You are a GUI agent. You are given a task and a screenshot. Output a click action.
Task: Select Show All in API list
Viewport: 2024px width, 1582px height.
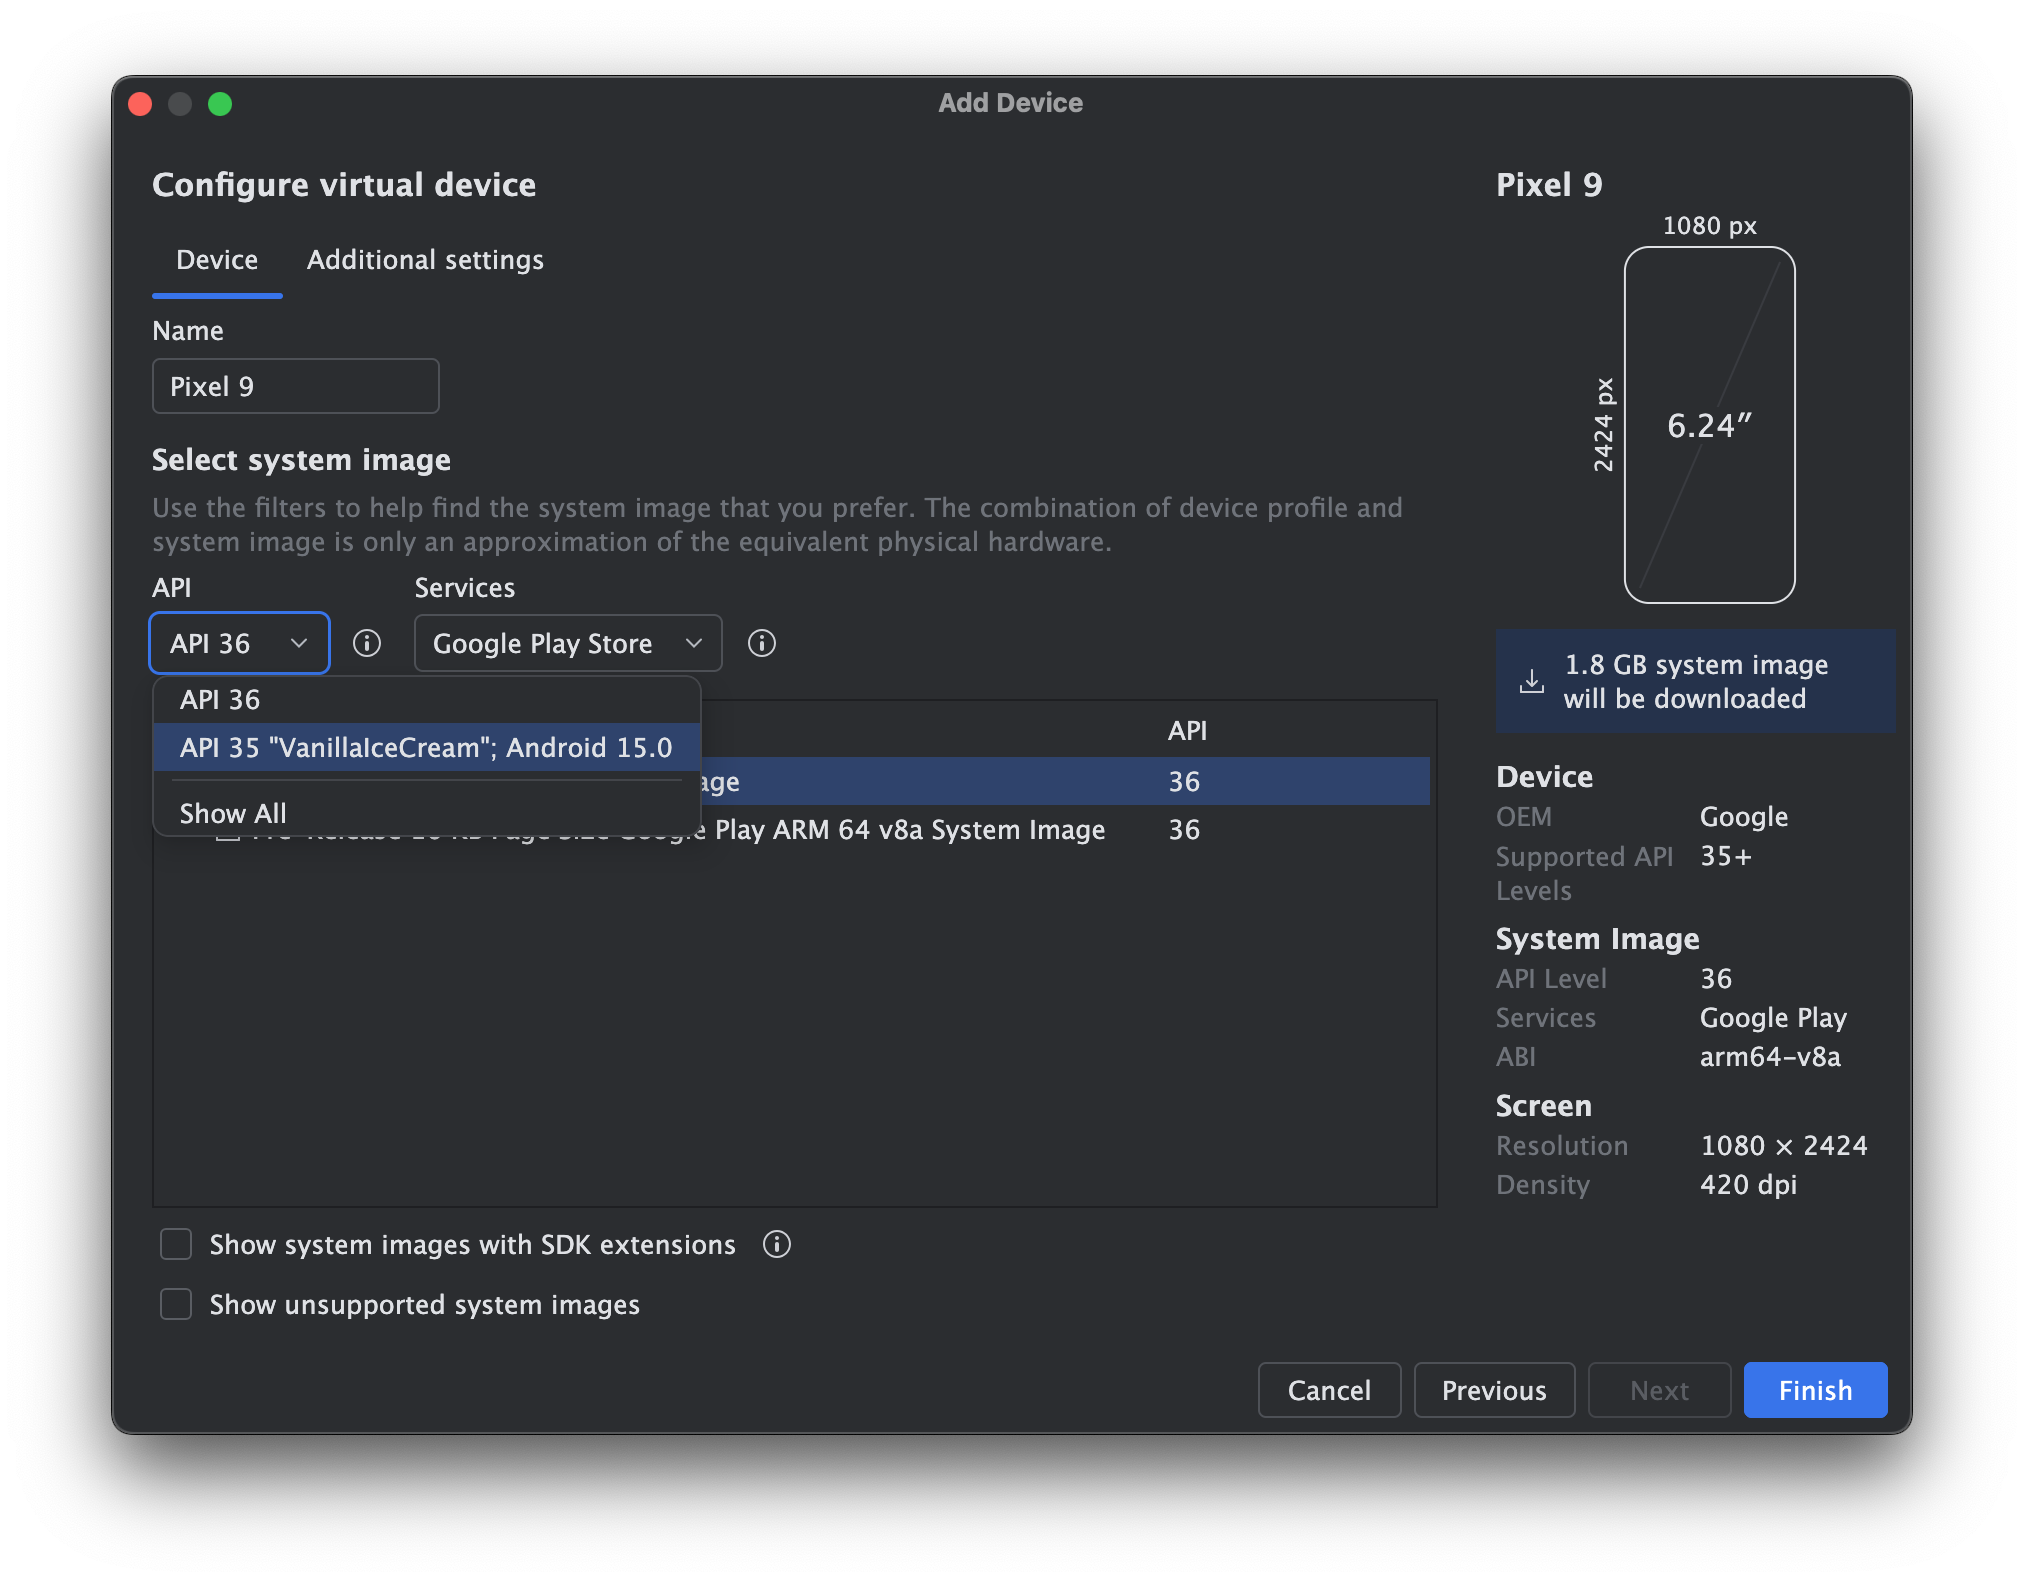(233, 813)
